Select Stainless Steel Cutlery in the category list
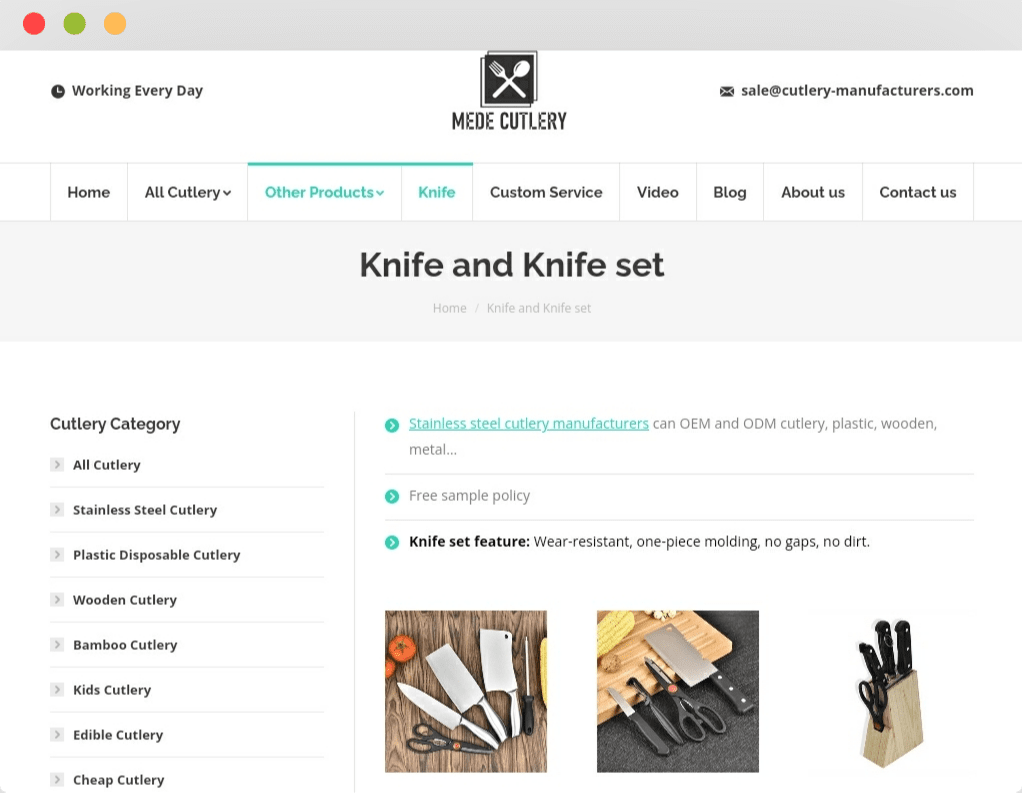 click(145, 510)
